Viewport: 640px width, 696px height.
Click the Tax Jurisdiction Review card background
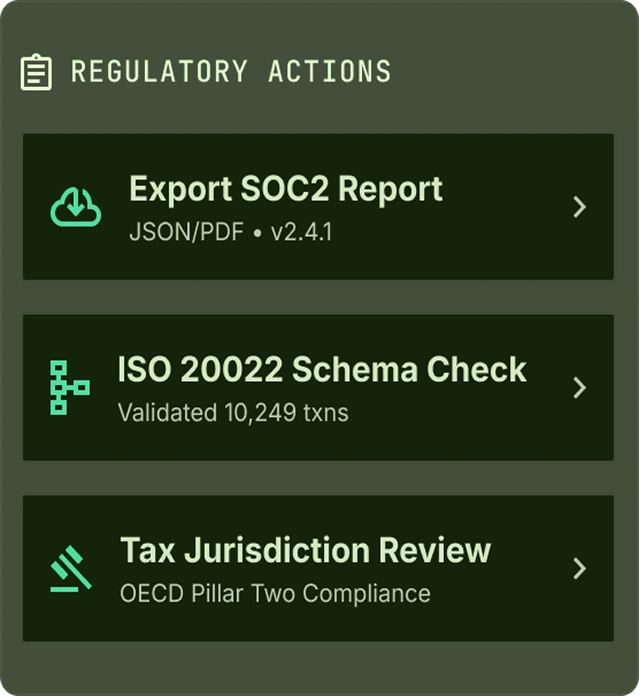[x=318, y=569]
